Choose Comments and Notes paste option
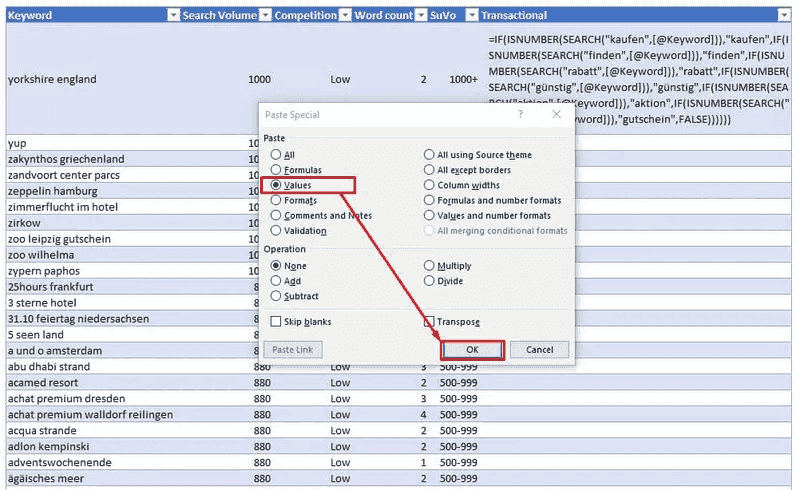This screenshot has height=490, width=800. coord(276,215)
